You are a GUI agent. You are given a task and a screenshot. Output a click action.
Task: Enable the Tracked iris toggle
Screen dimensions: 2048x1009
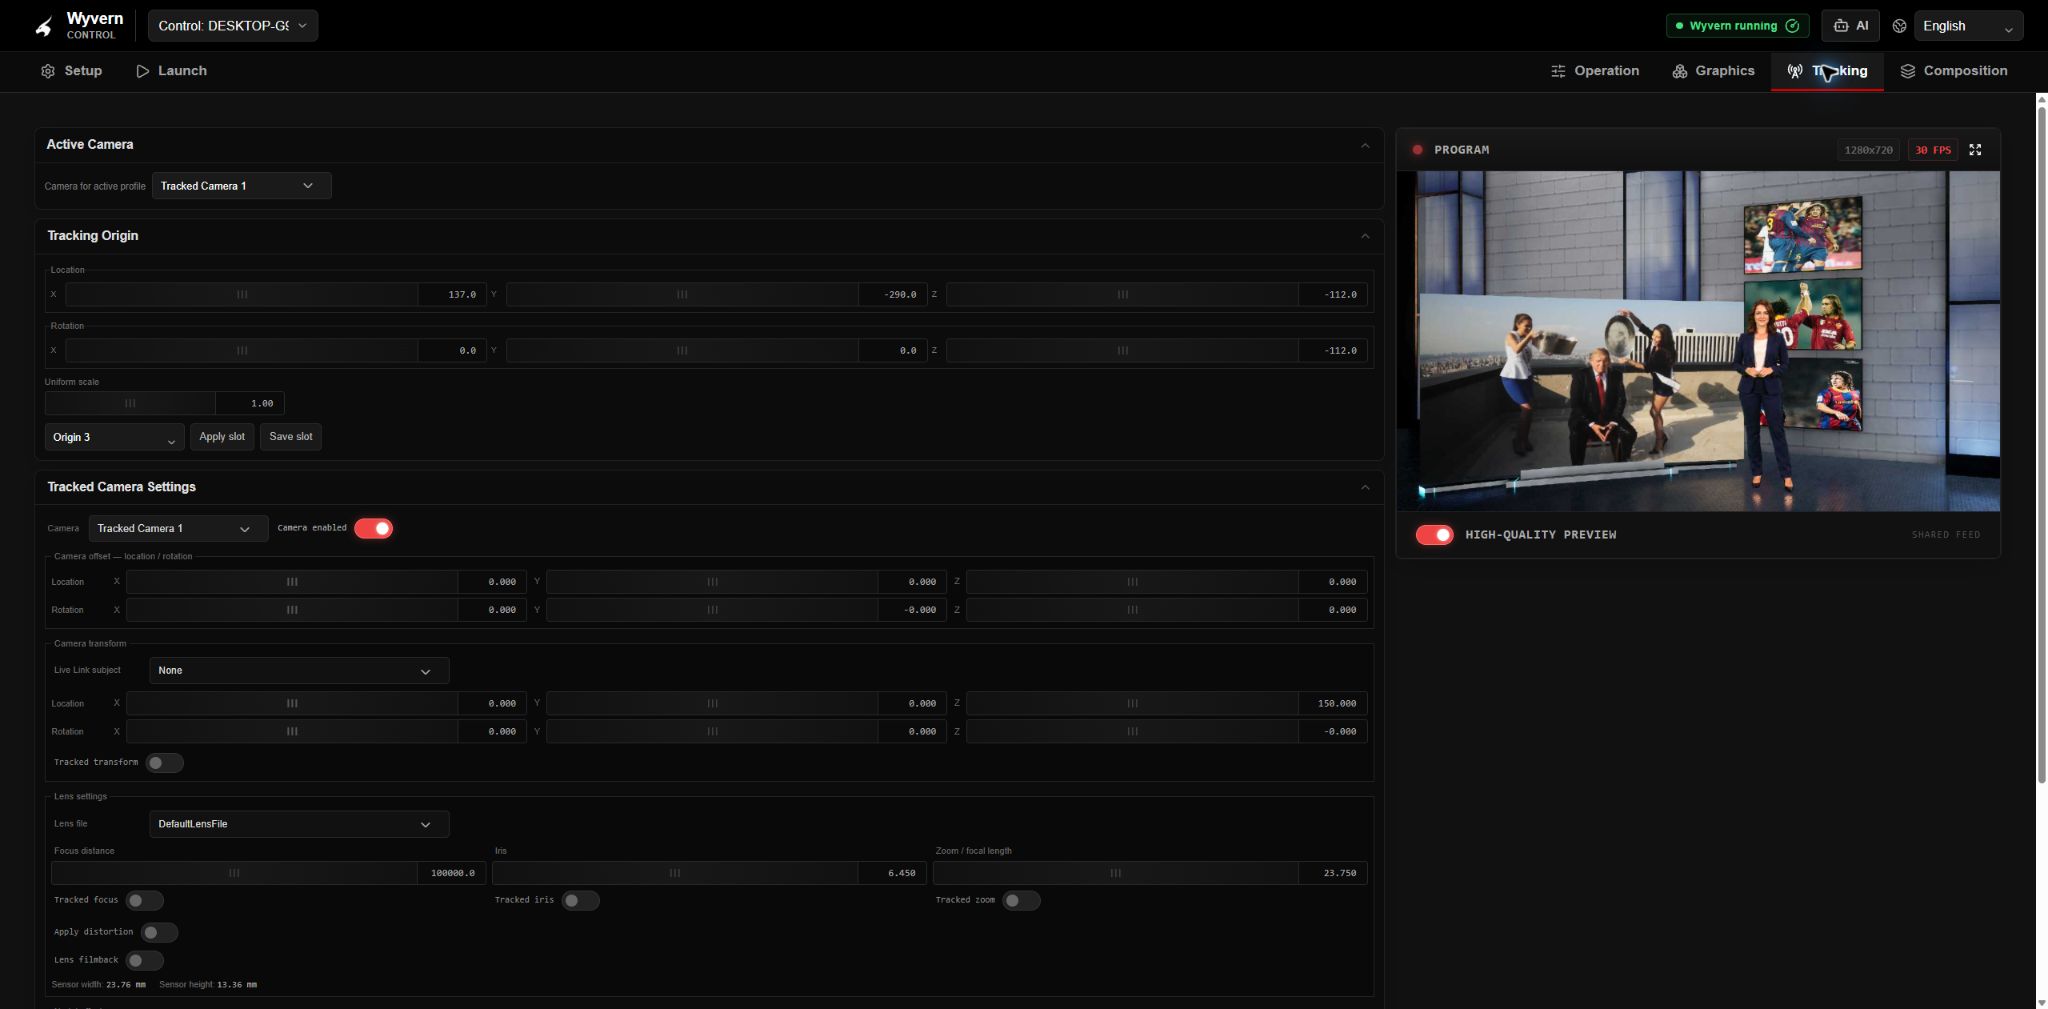pos(581,901)
